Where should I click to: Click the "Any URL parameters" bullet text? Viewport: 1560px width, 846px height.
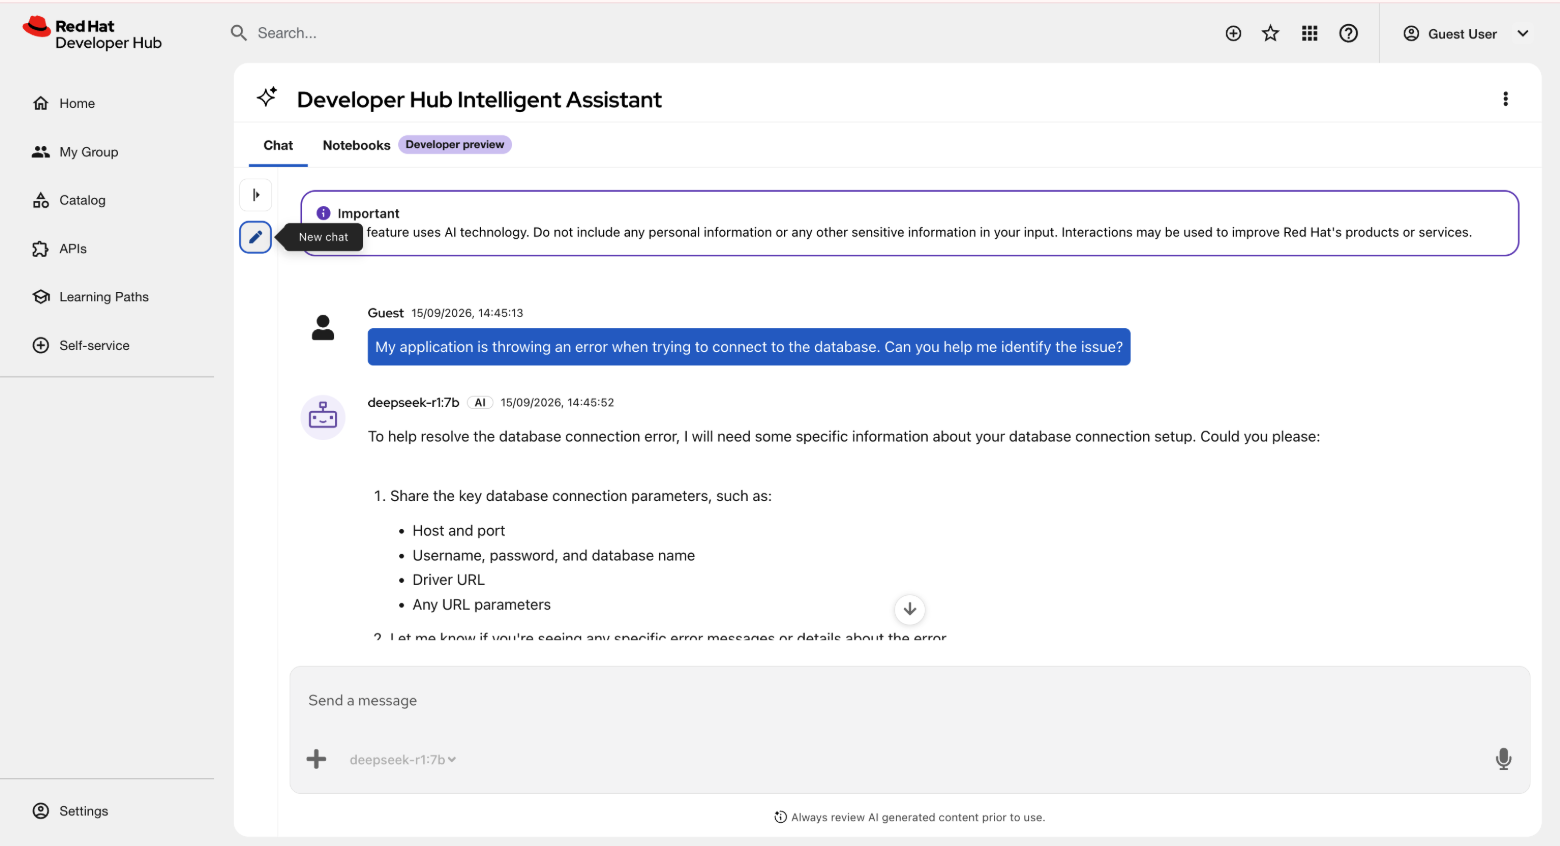tap(482, 605)
